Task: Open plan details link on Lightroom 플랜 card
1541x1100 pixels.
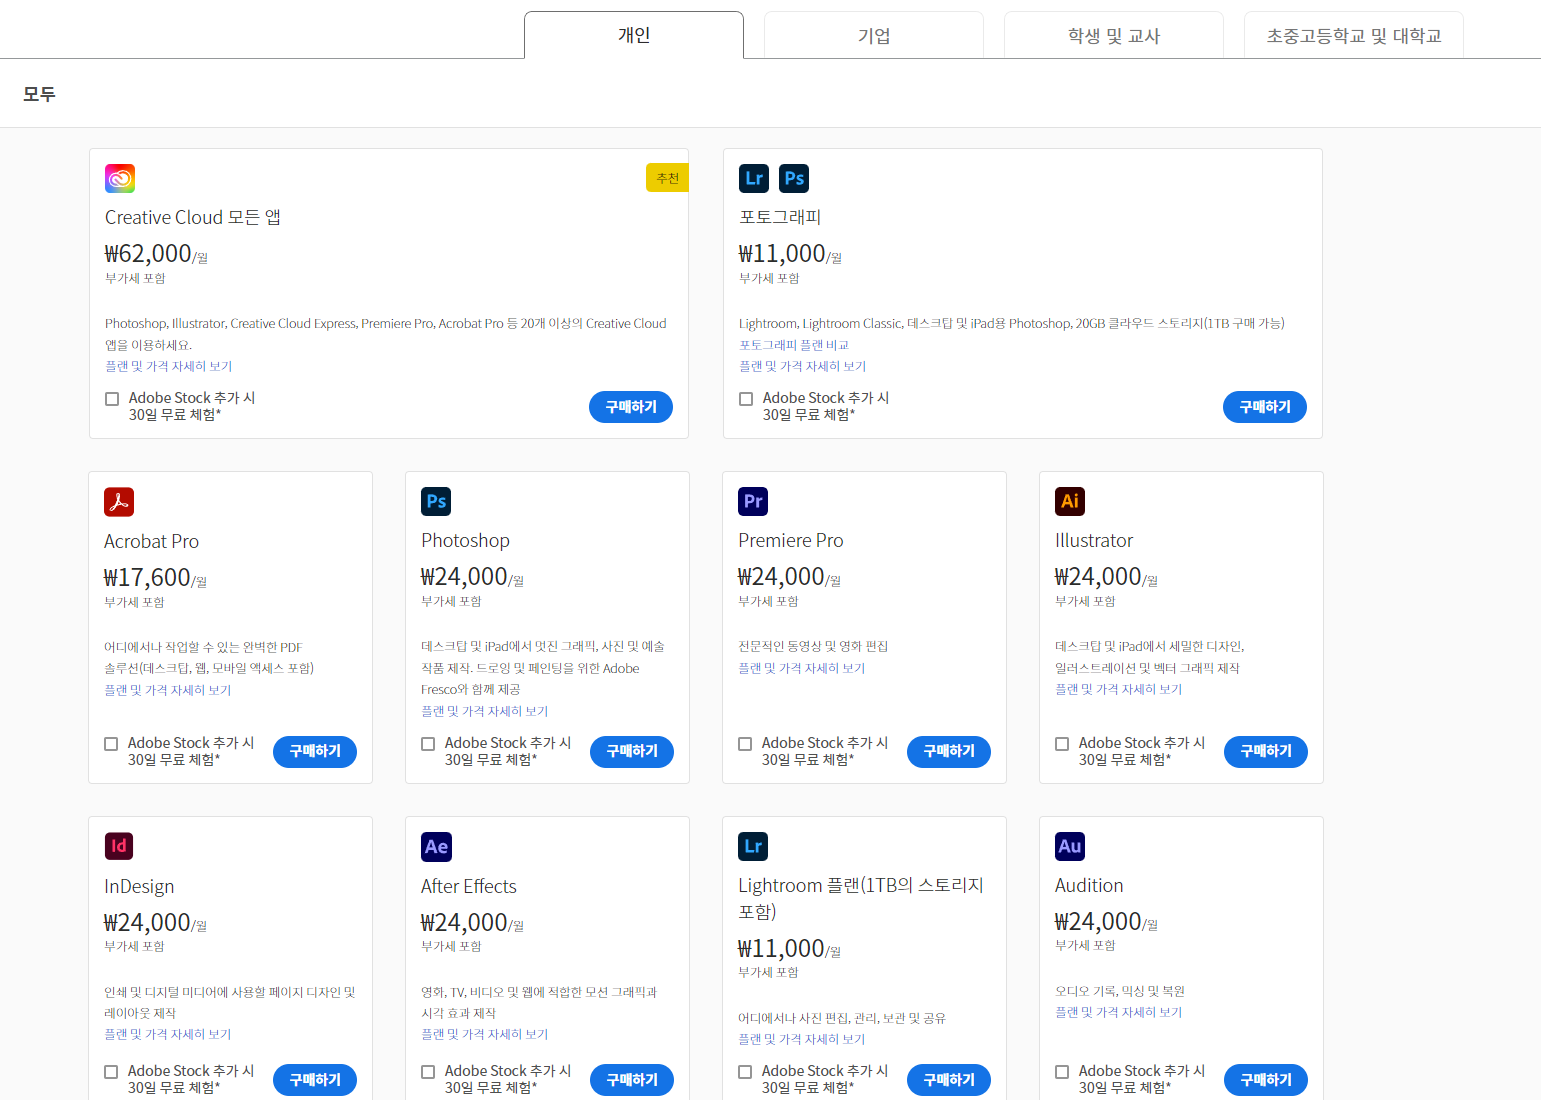Action: 801,1040
